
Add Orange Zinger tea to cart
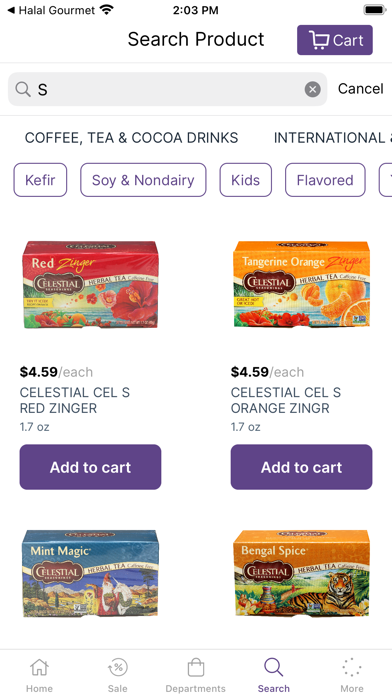tap(301, 467)
